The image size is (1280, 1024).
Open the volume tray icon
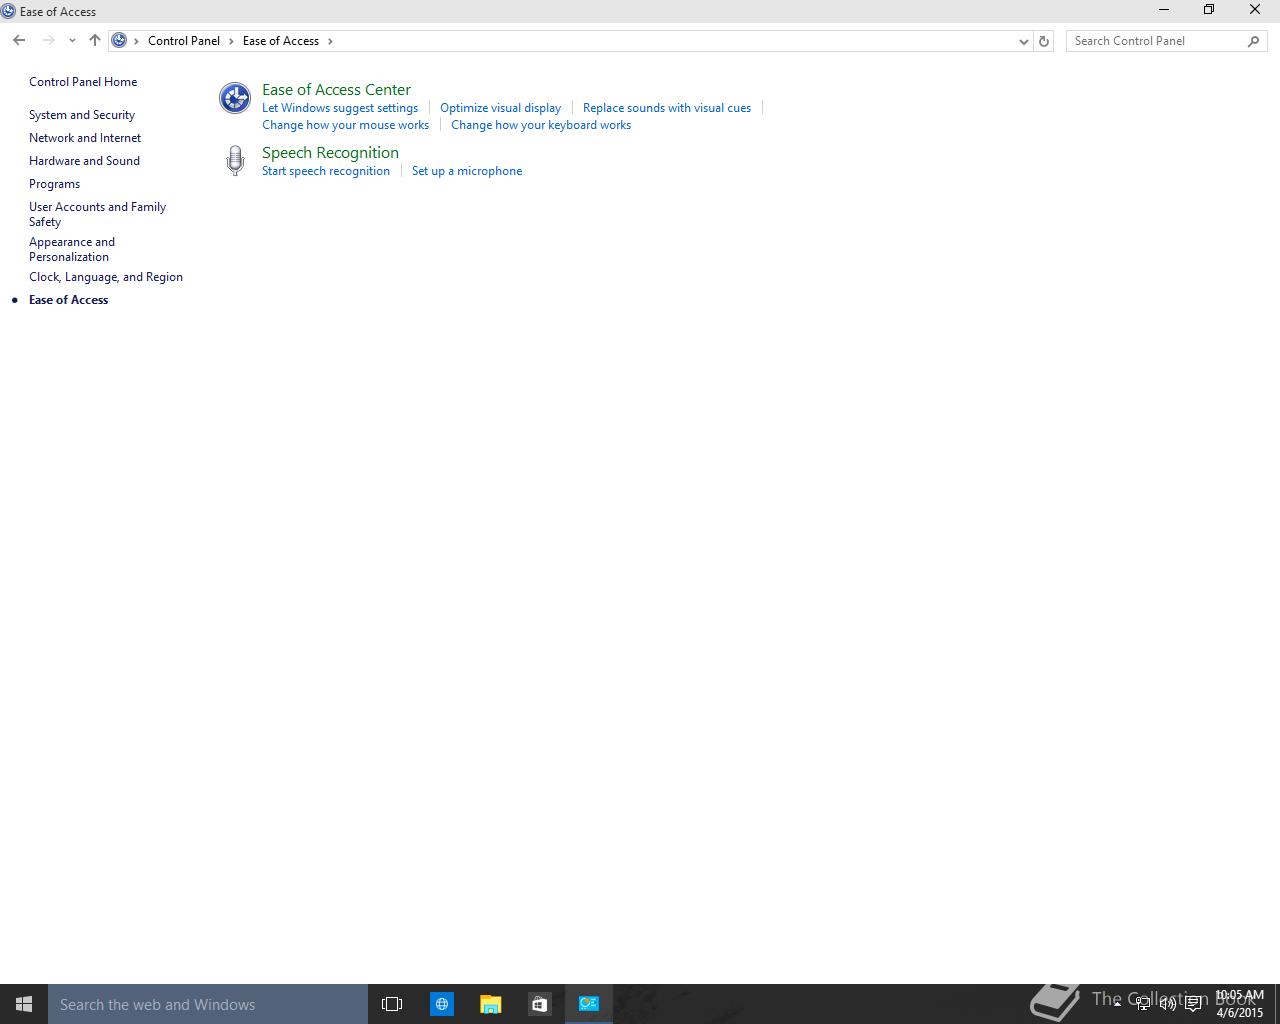pos(1168,1004)
